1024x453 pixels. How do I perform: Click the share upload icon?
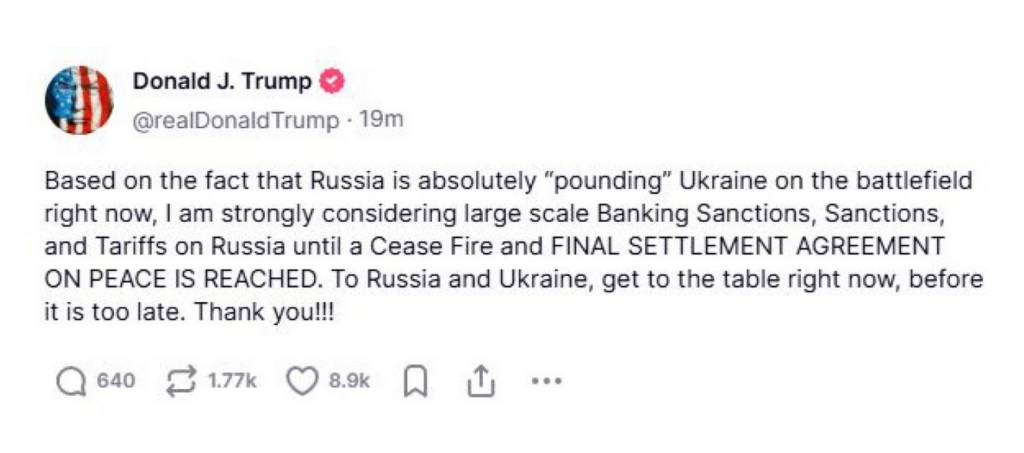click(x=480, y=381)
